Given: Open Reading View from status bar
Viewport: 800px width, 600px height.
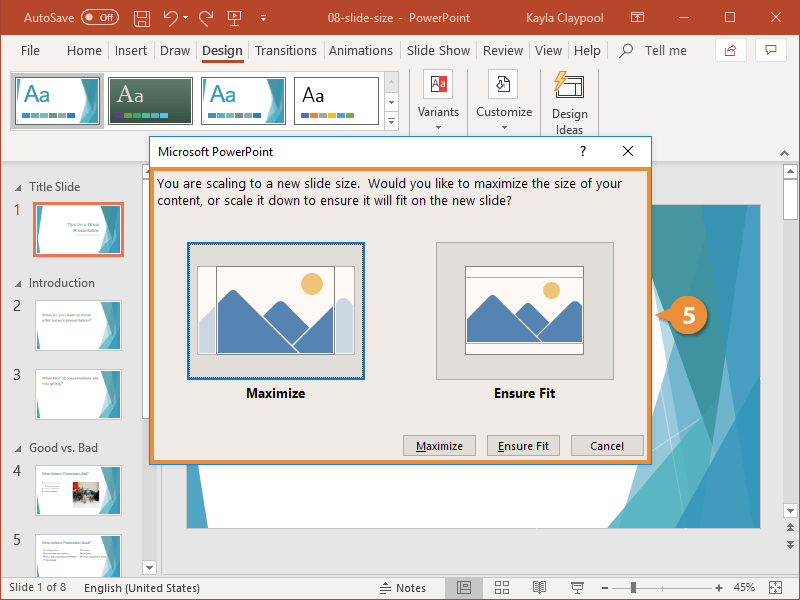Looking at the screenshot, I should click(539, 587).
